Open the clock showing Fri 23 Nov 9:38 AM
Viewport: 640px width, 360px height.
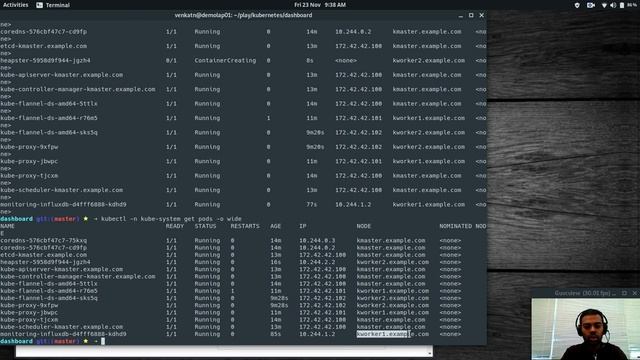pyautogui.click(x=320, y=5)
